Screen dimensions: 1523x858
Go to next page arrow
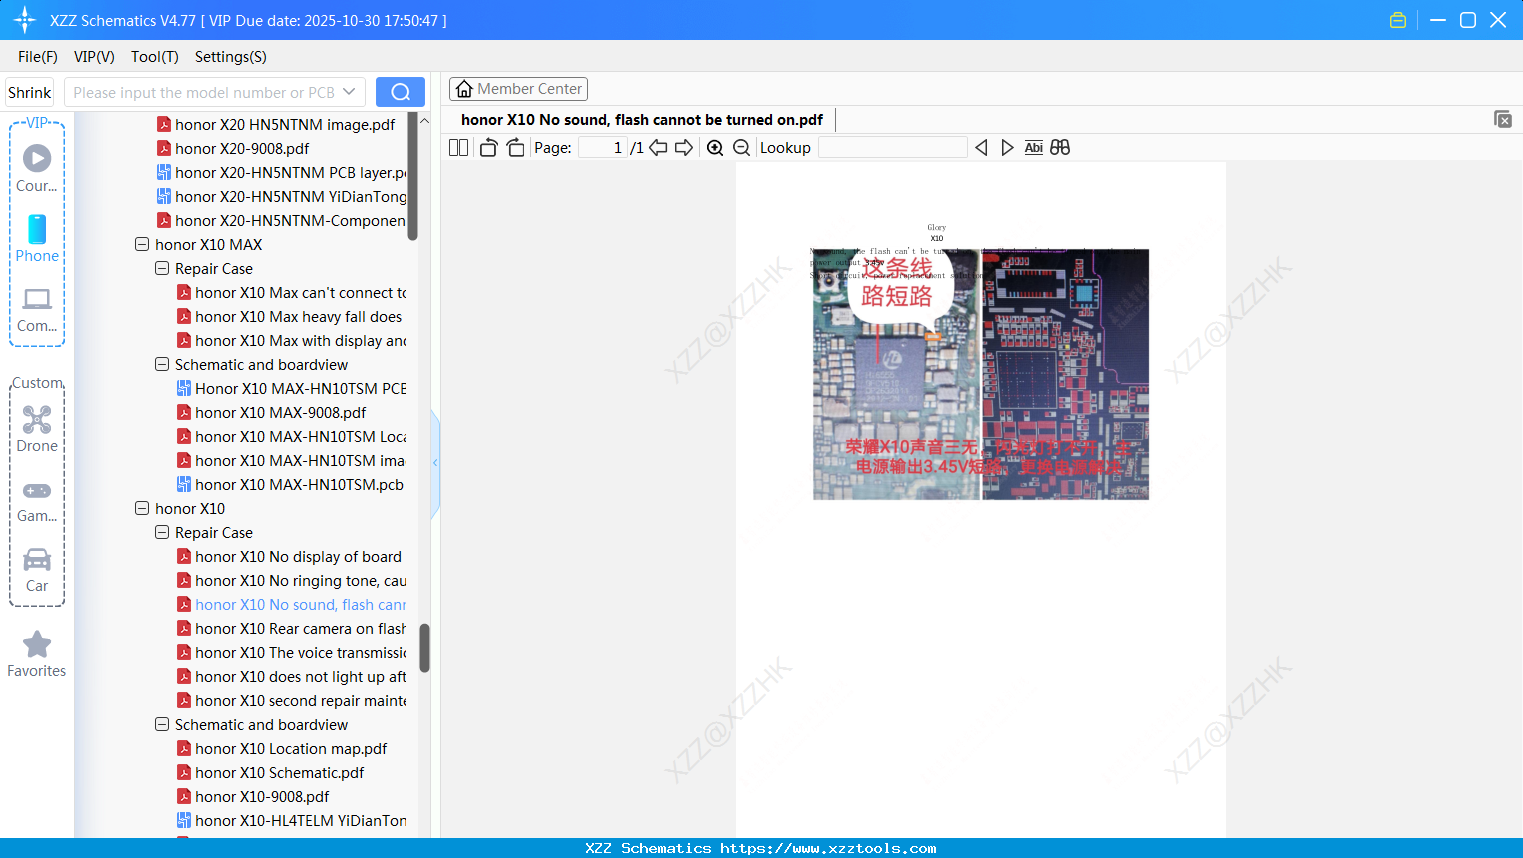[684, 148]
